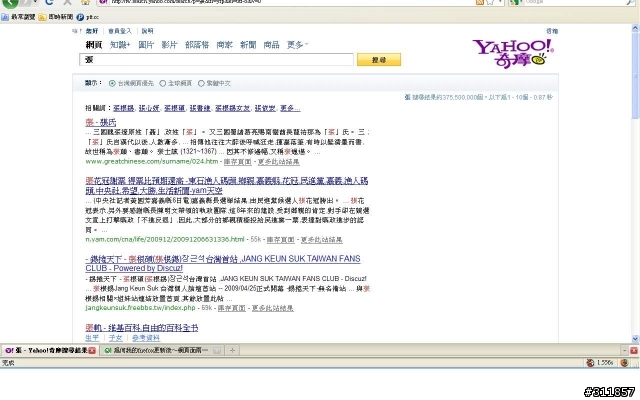This screenshot has height=400, width=640.
Task: Switch to the 部落格 blog tab
Action: tap(197, 45)
